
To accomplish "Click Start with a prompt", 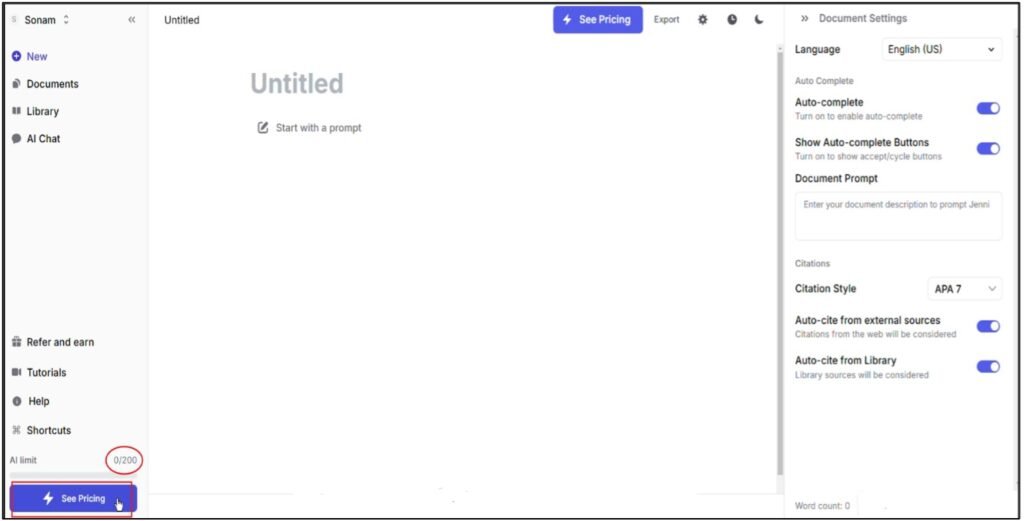I will (x=310, y=128).
